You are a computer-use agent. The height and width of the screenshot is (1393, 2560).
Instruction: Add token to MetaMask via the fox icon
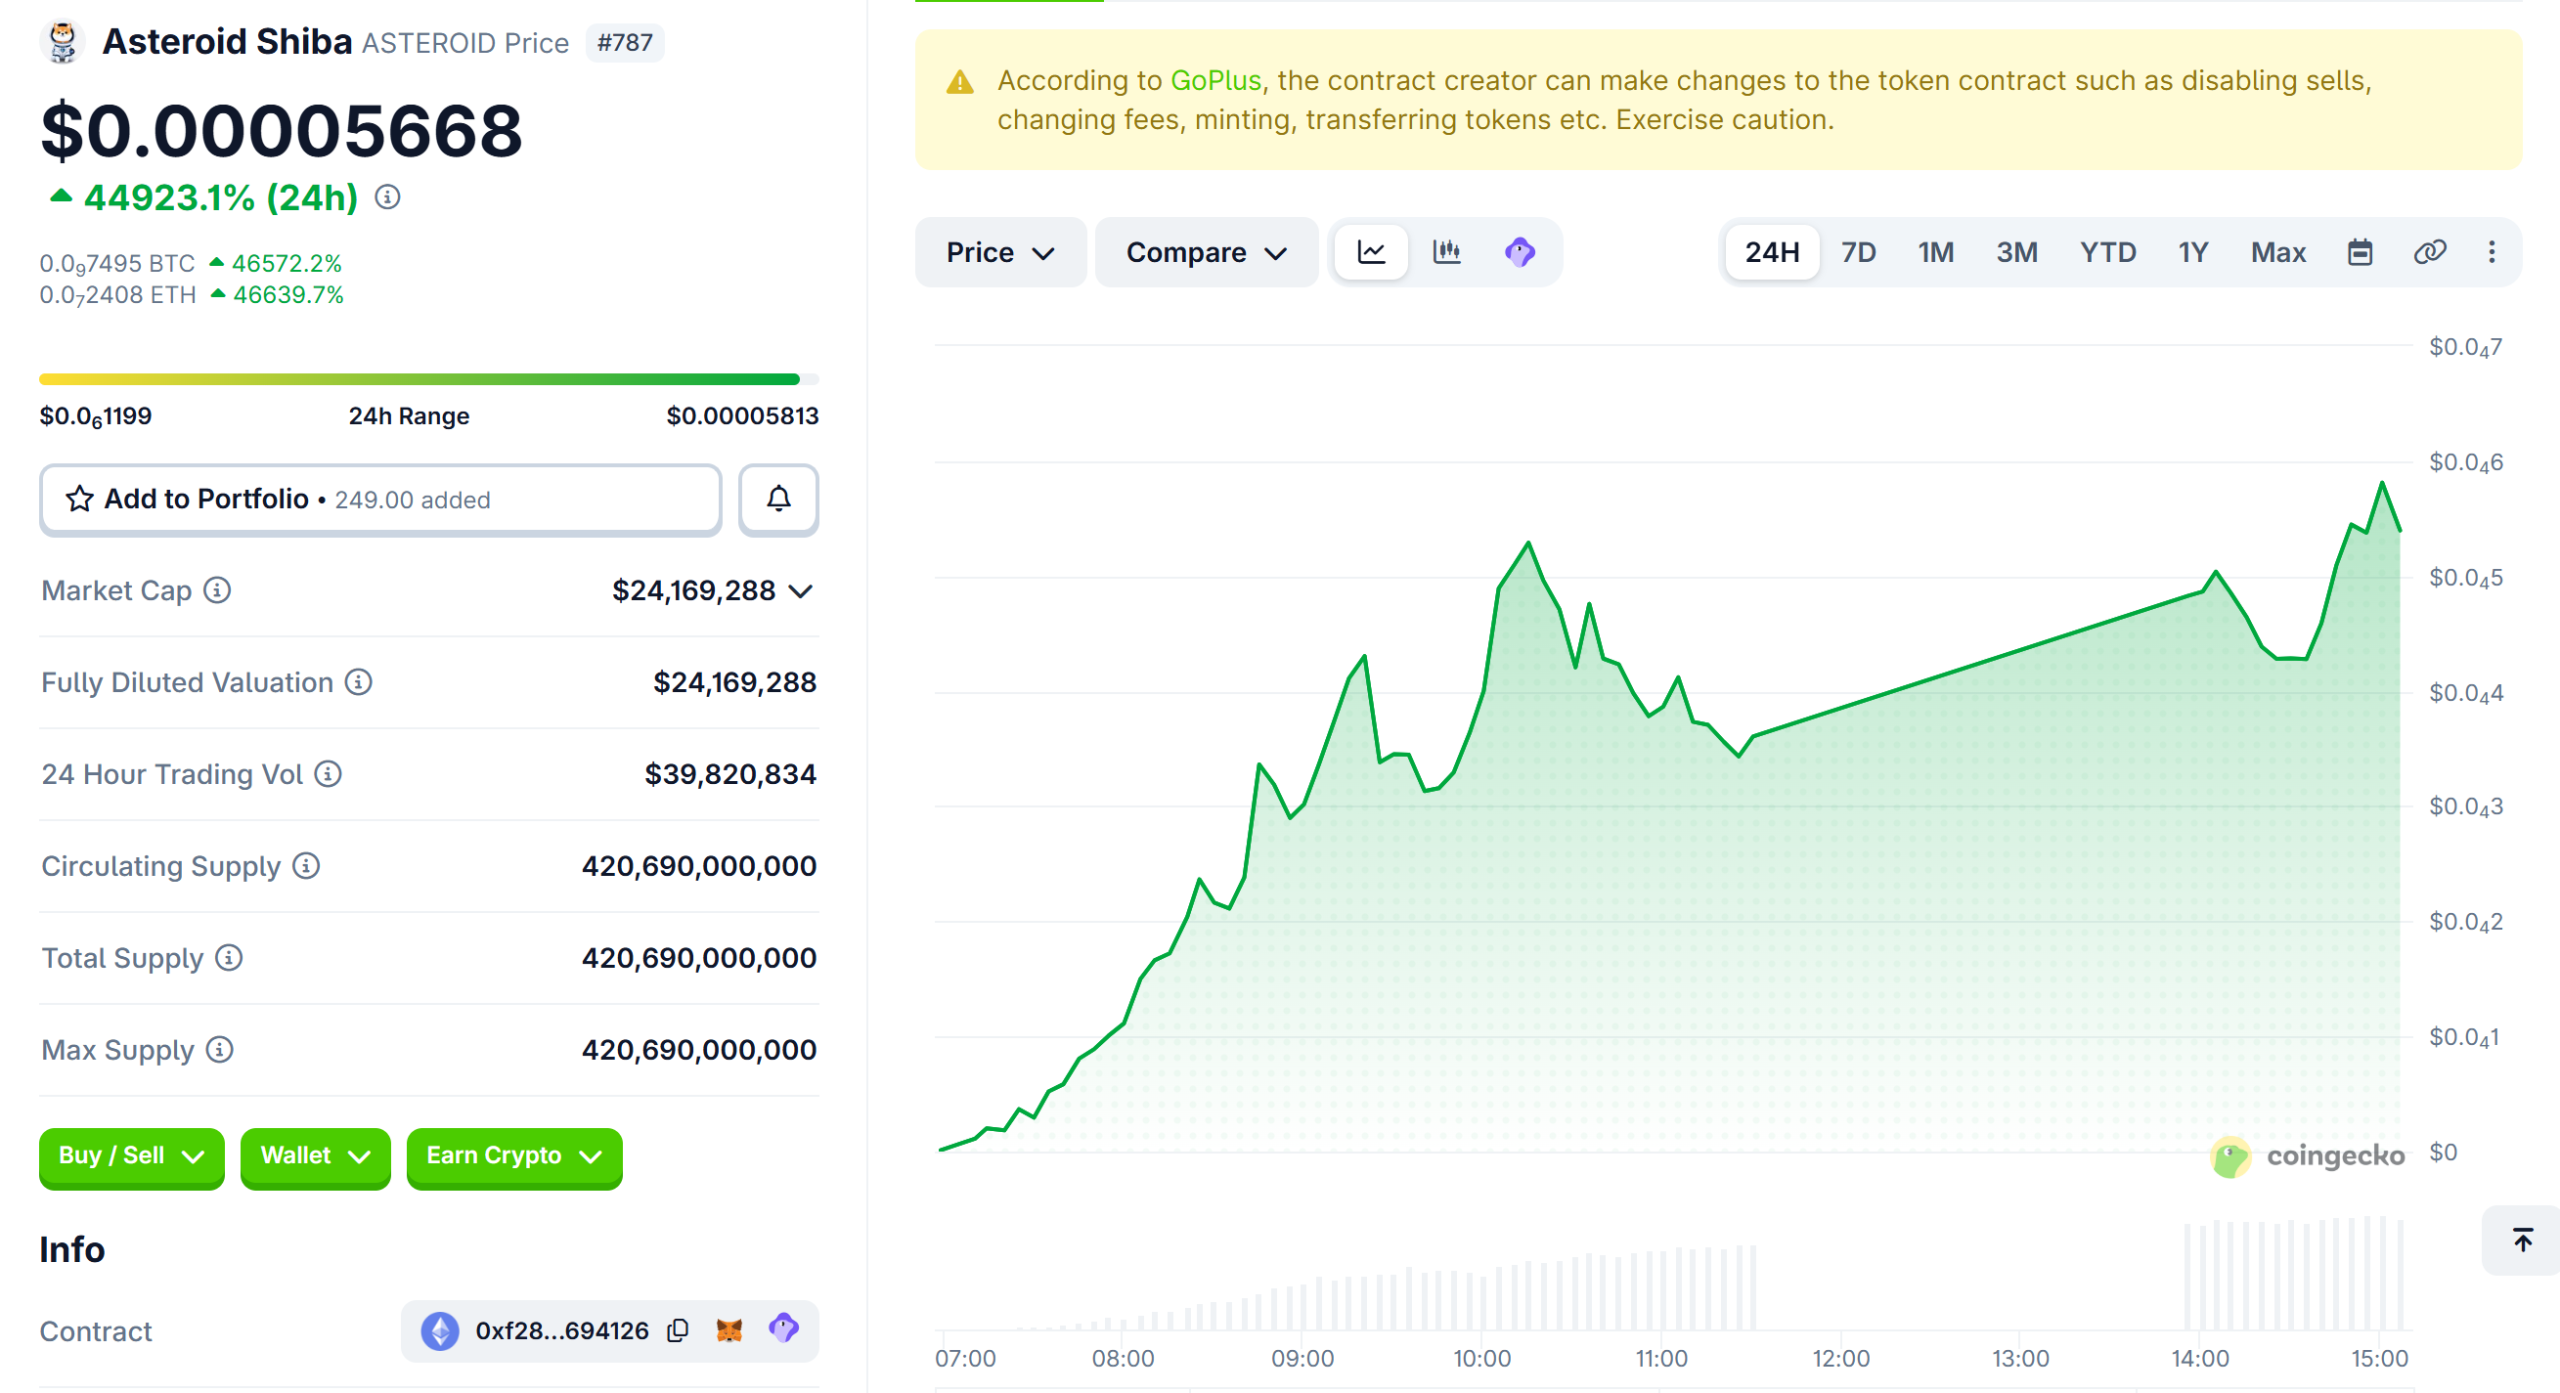(x=731, y=1330)
